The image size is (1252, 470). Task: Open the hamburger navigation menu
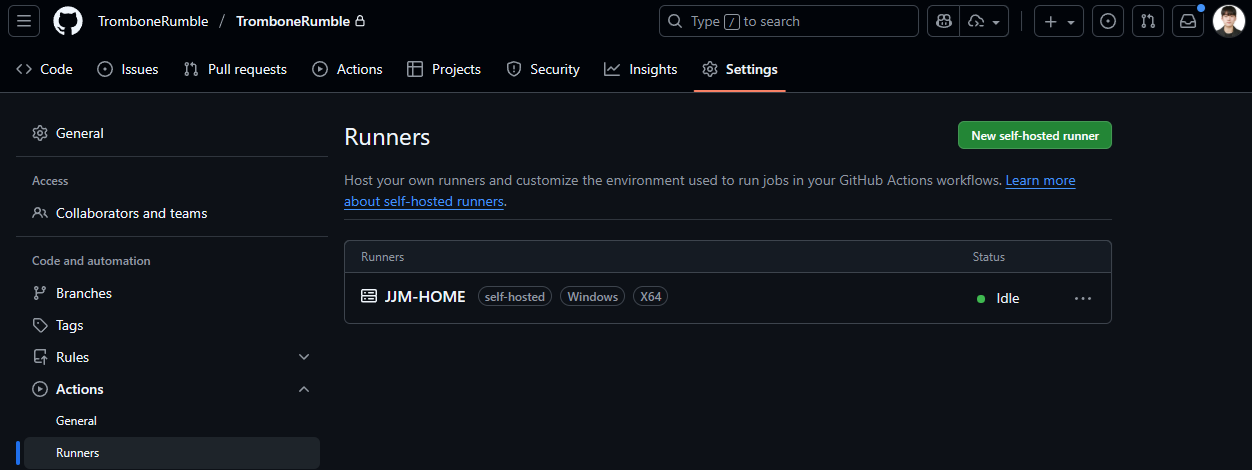pyautogui.click(x=24, y=21)
